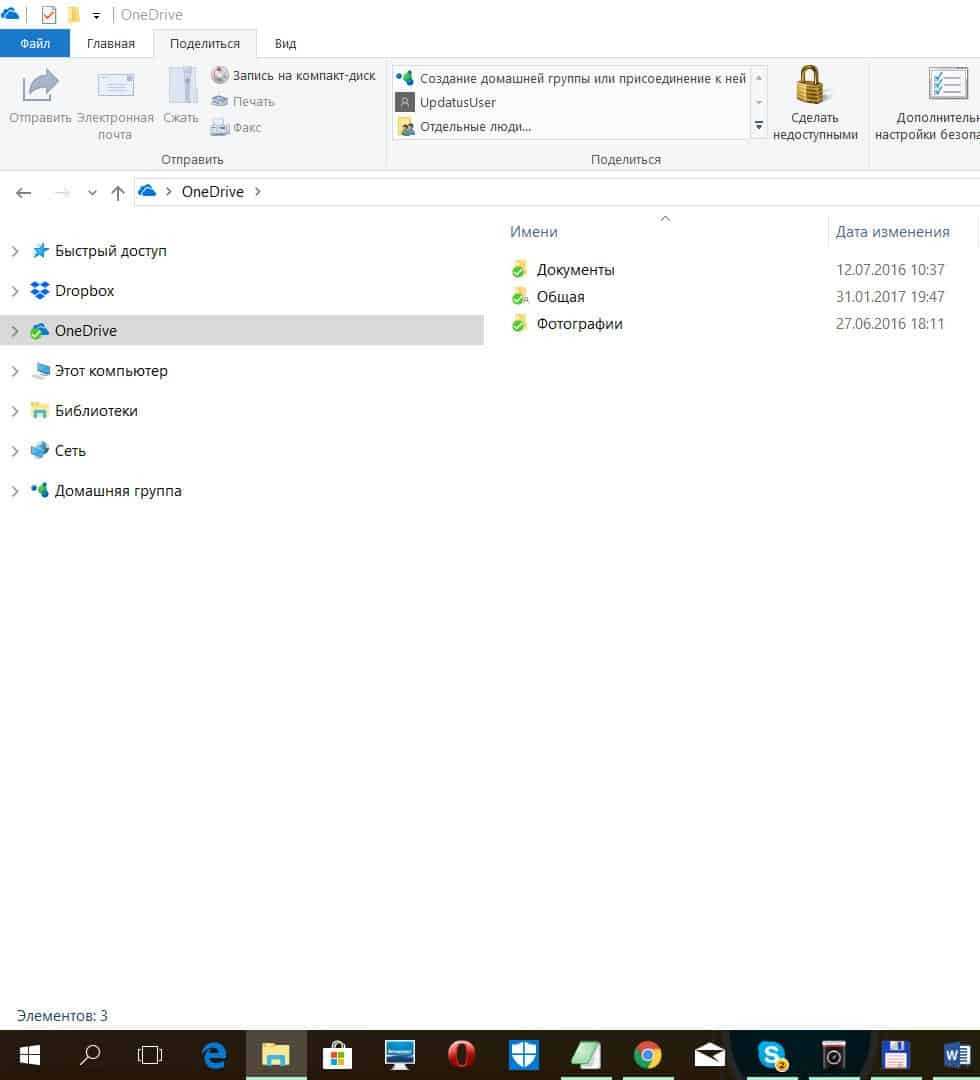Select Этот компьютер in navigation pane
The image size is (980, 1080).
pyautogui.click(x=100, y=371)
